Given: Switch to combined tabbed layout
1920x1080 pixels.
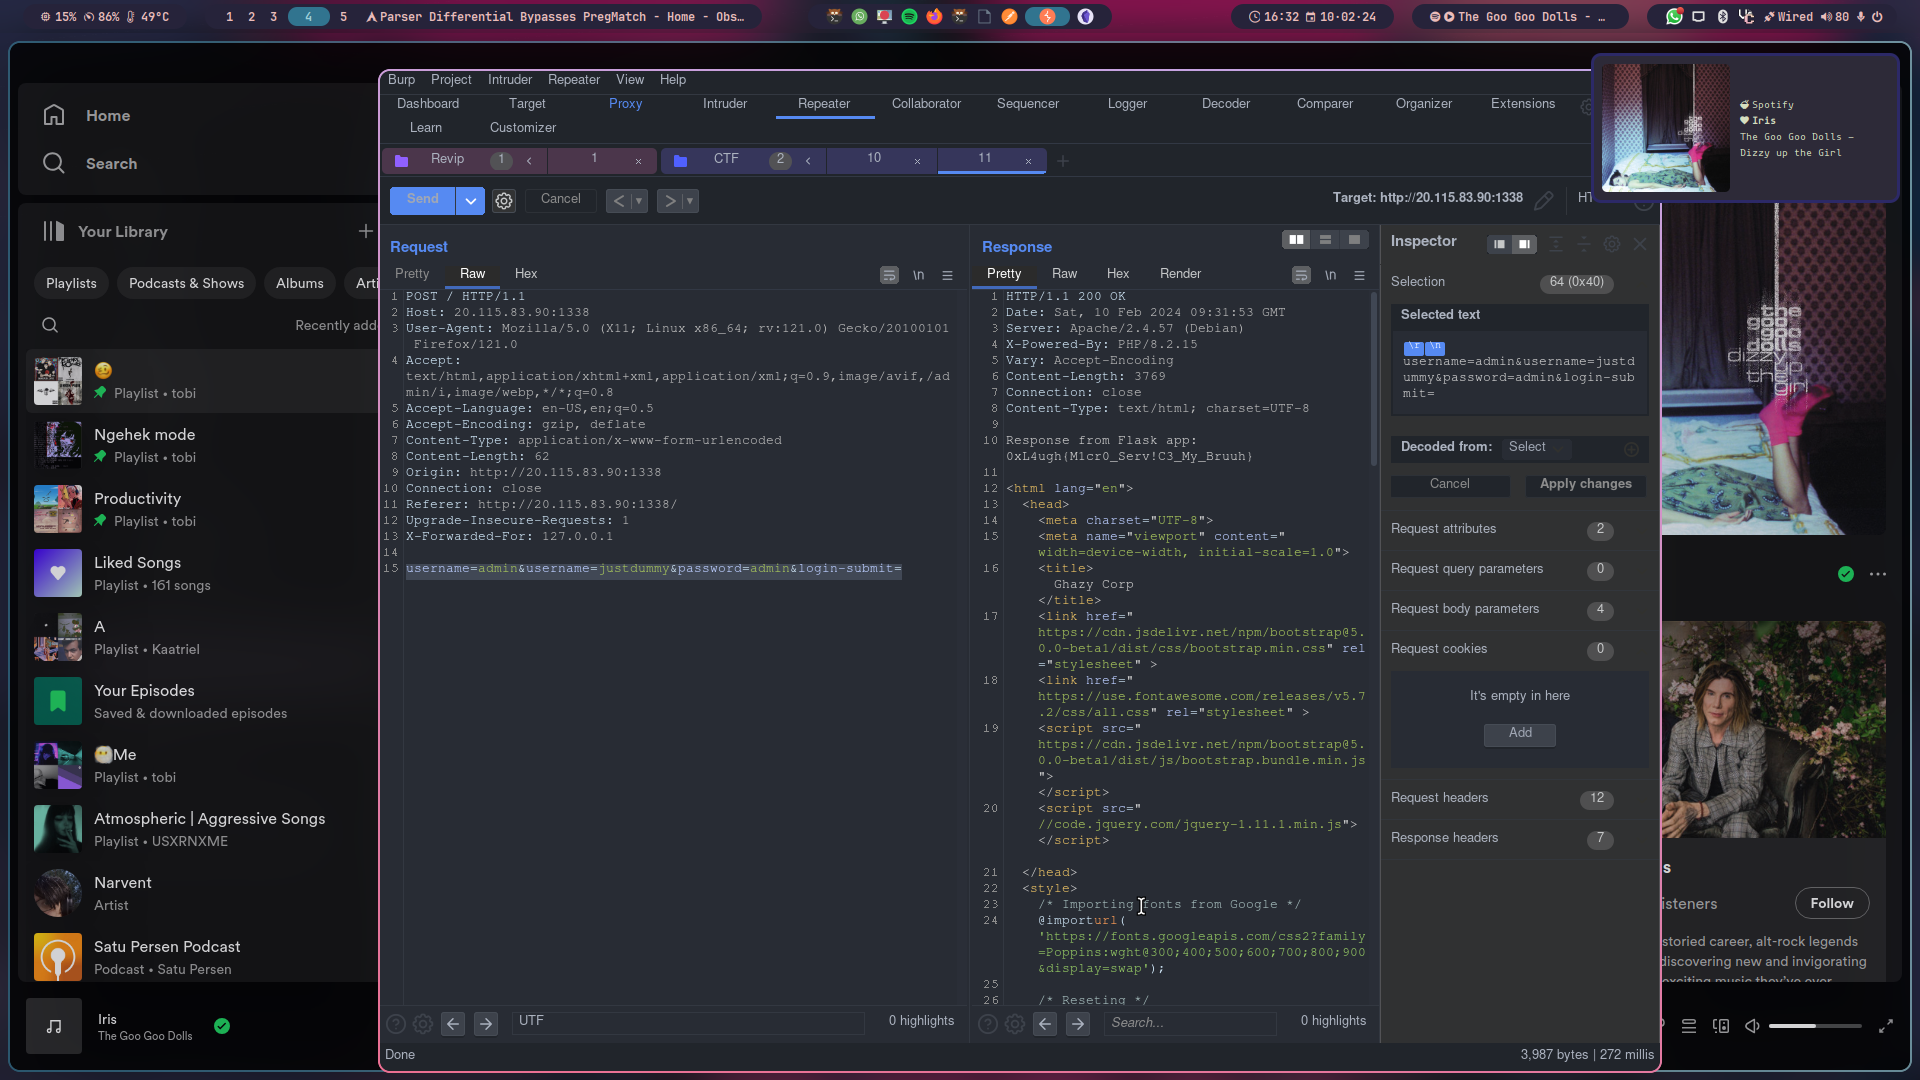Looking at the screenshot, I should point(1354,240).
